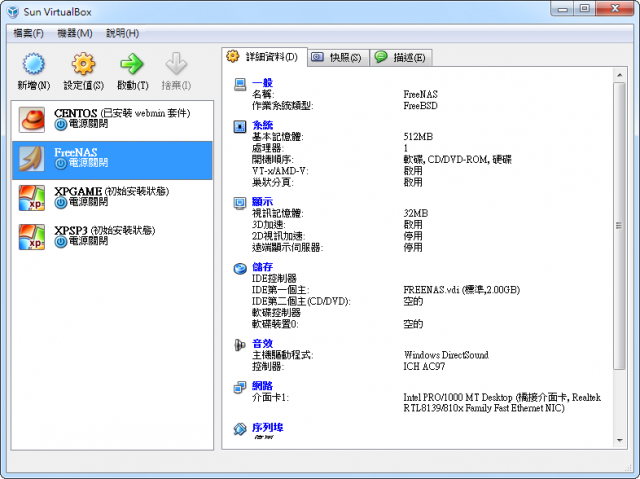Click the Storage (儲存) disk icon
Viewport: 640px width, 479px height.
click(x=240, y=268)
